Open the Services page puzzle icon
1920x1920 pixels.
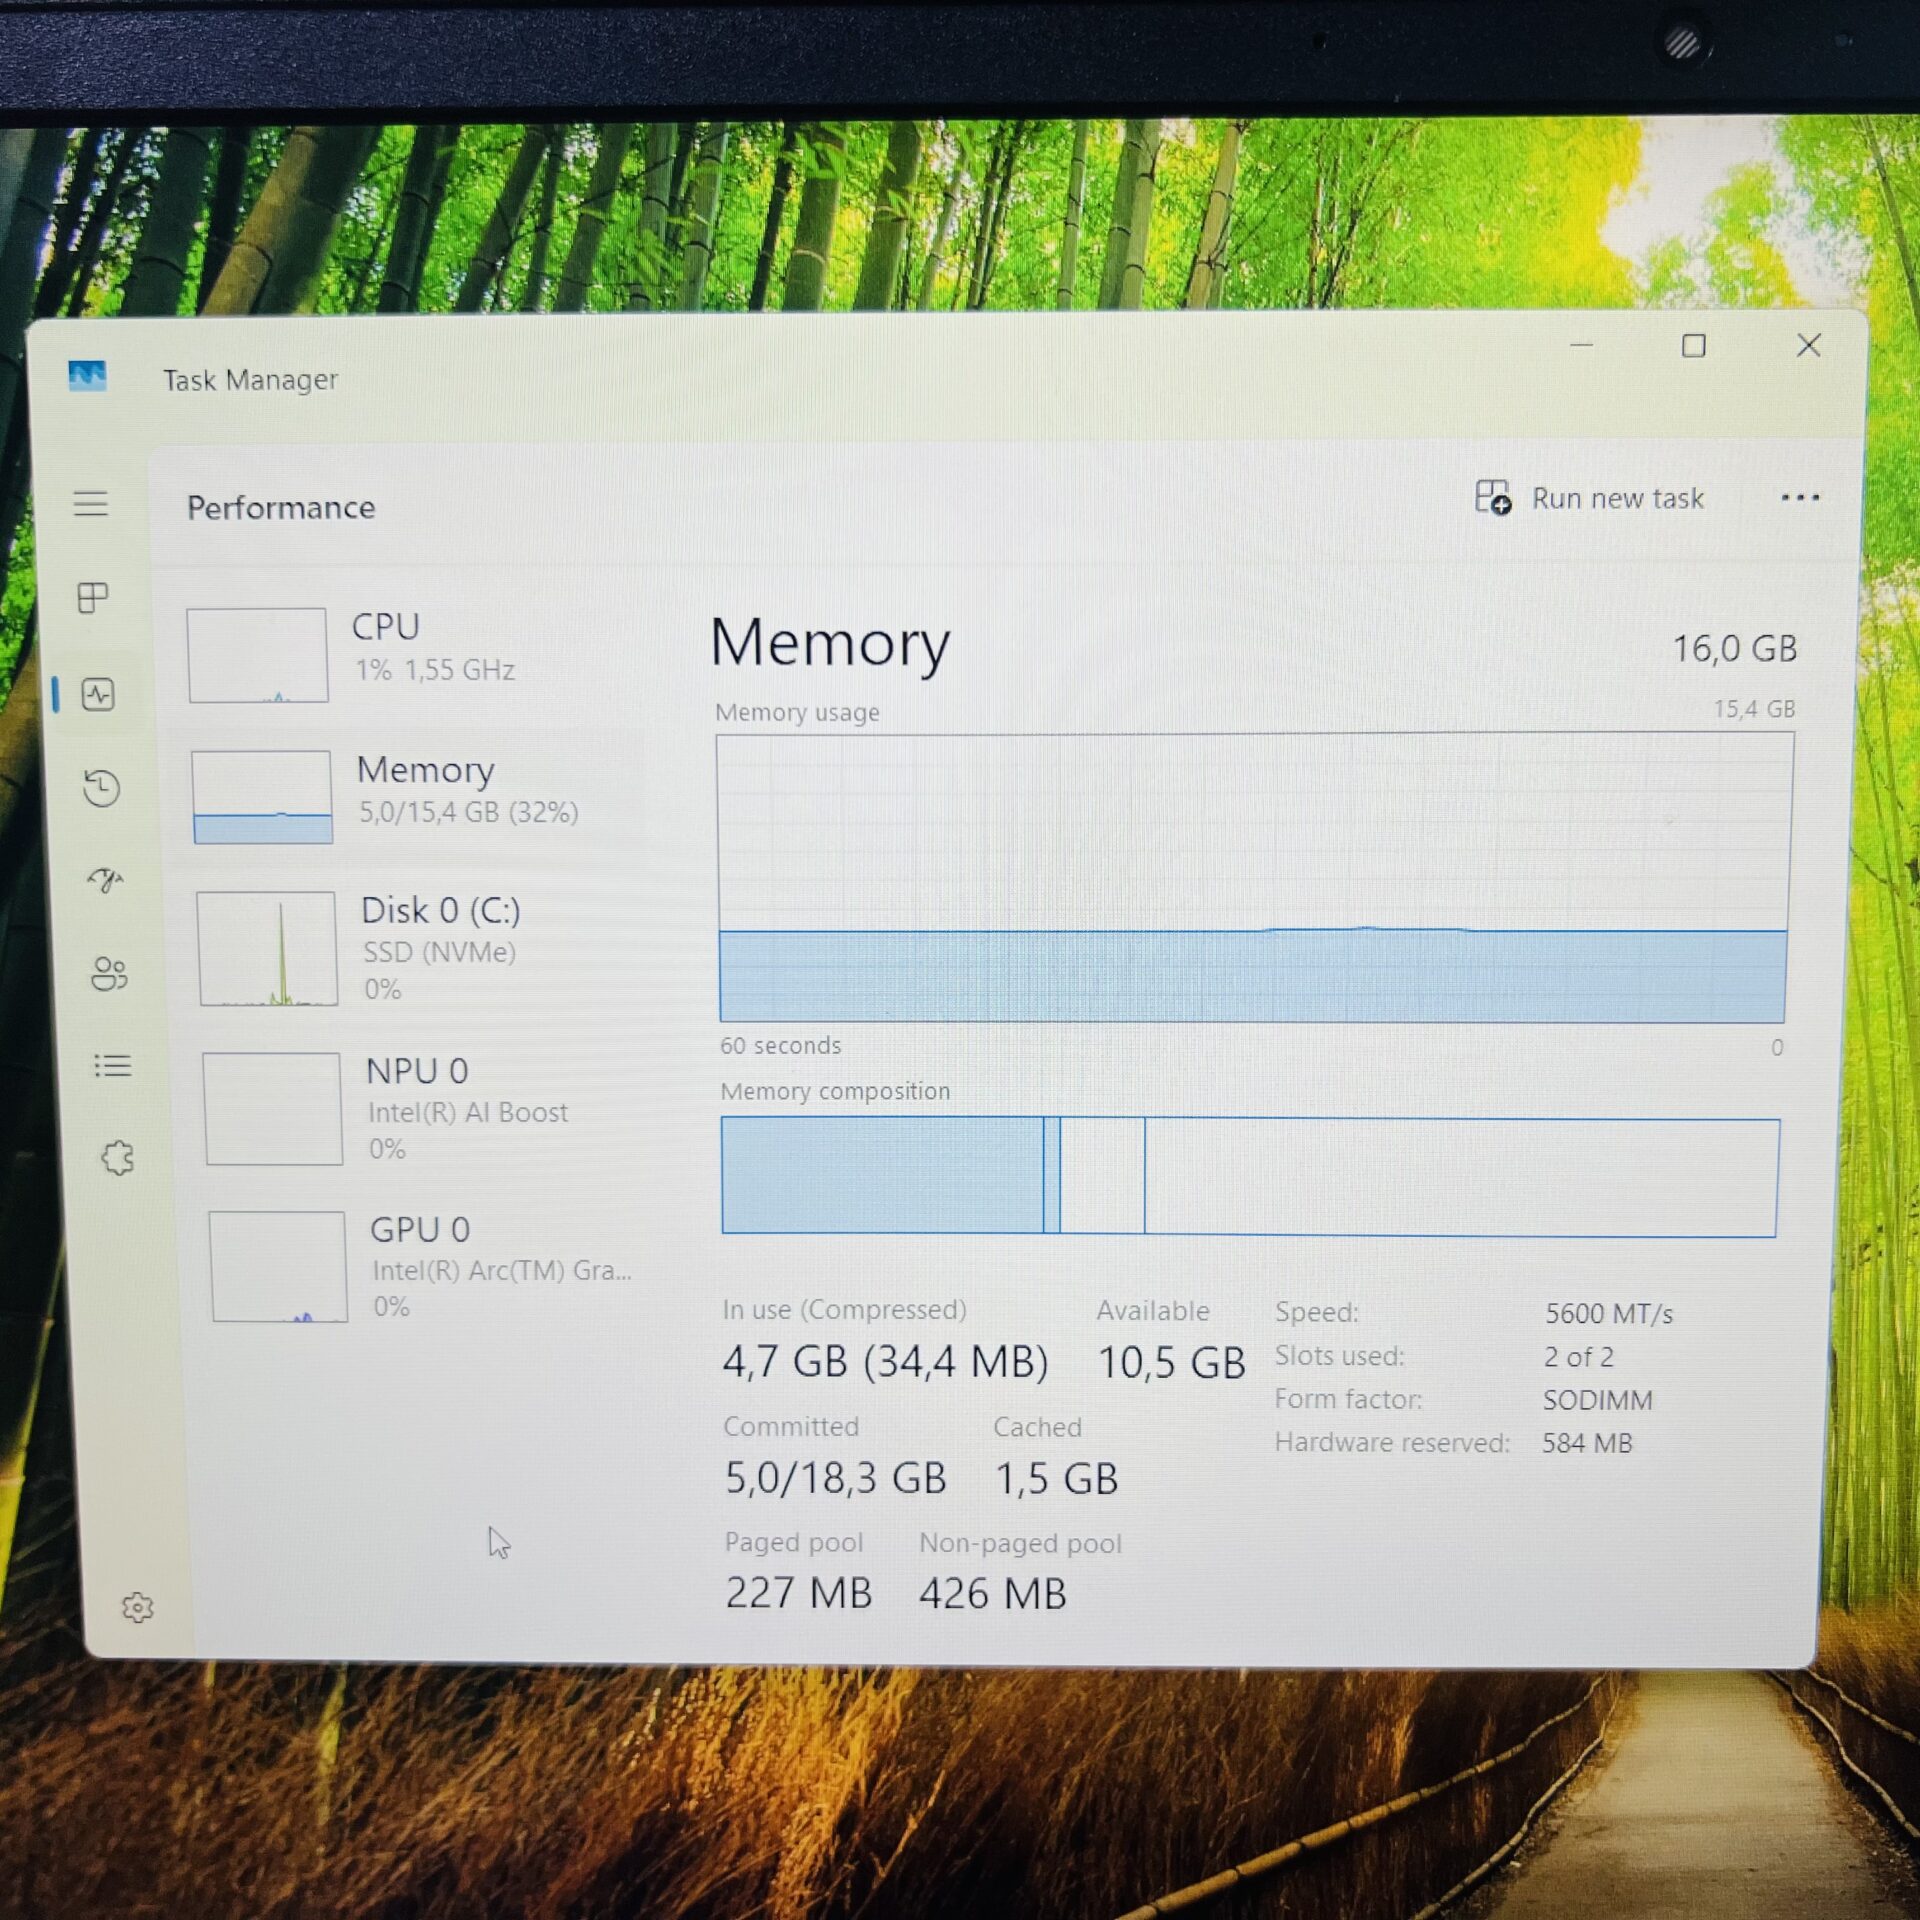click(x=118, y=1158)
